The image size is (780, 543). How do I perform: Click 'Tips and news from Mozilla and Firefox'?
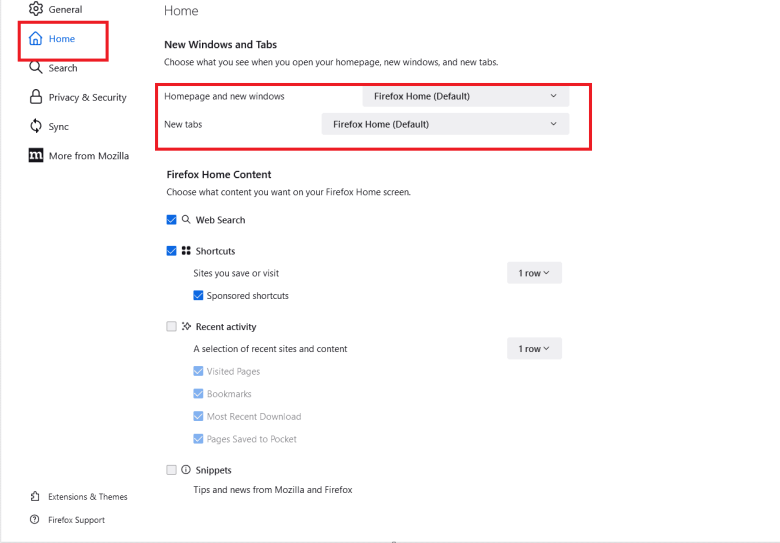coord(273,489)
